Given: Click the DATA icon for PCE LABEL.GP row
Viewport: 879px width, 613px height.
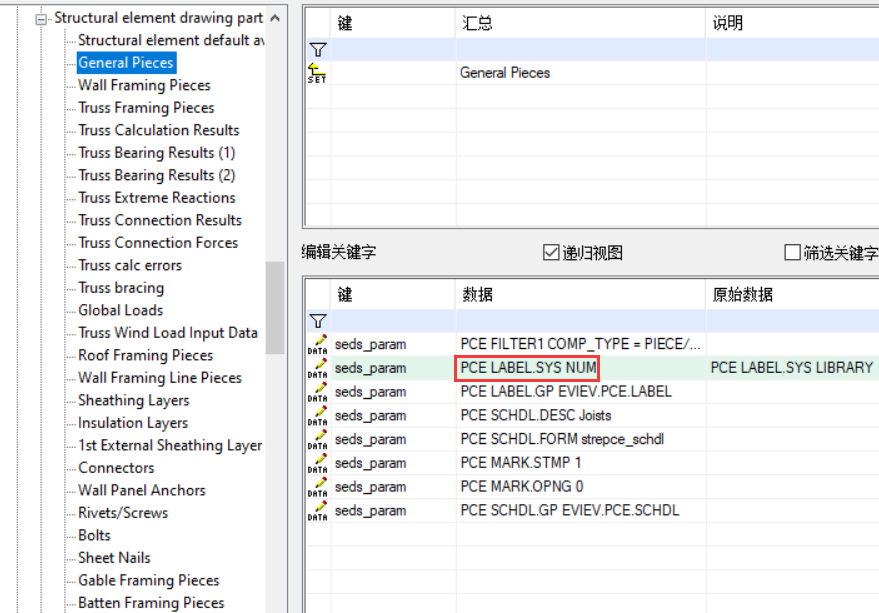Looking at the screenshot, I should coord(317,392).
